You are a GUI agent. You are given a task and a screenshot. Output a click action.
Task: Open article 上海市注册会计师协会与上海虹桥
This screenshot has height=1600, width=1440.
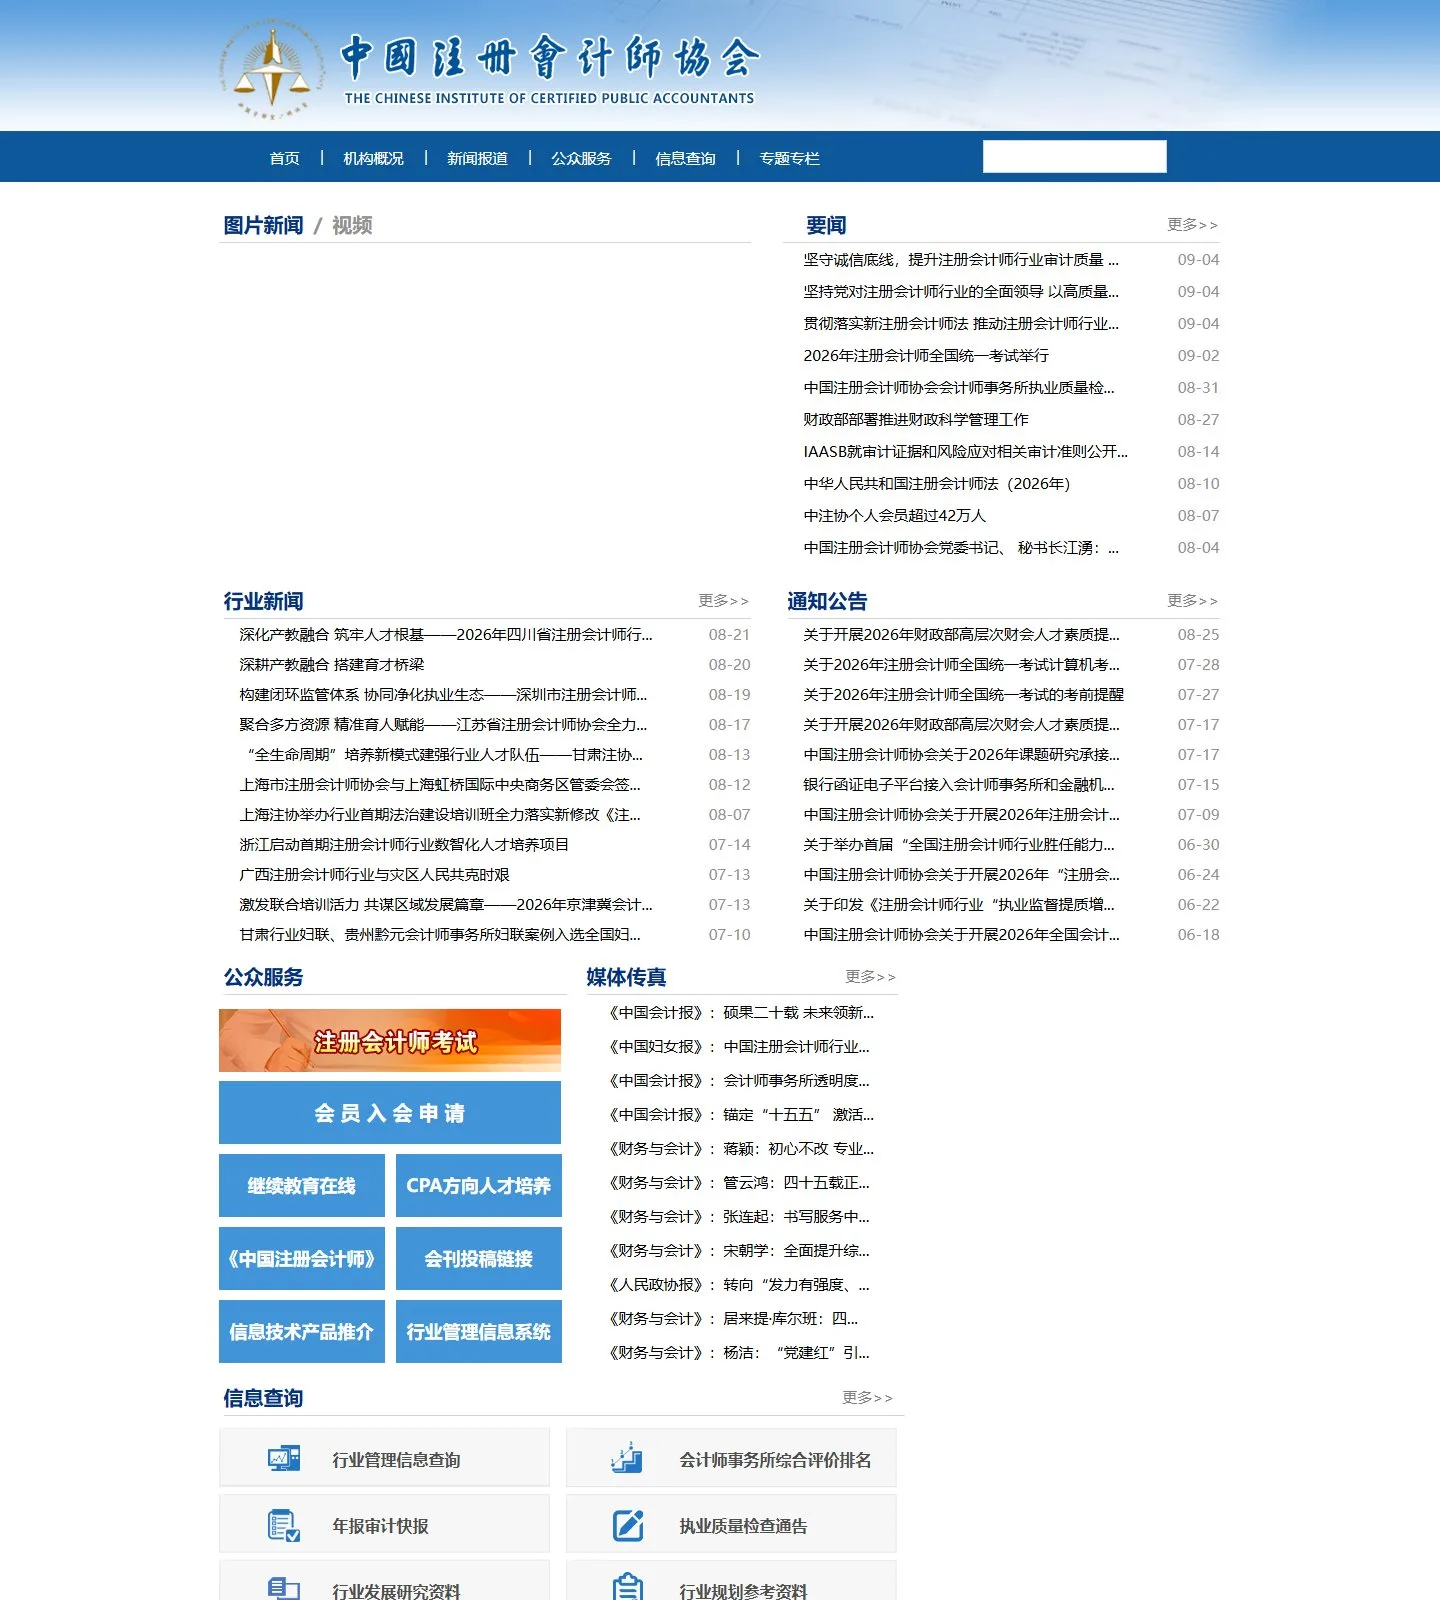(440, 785)
